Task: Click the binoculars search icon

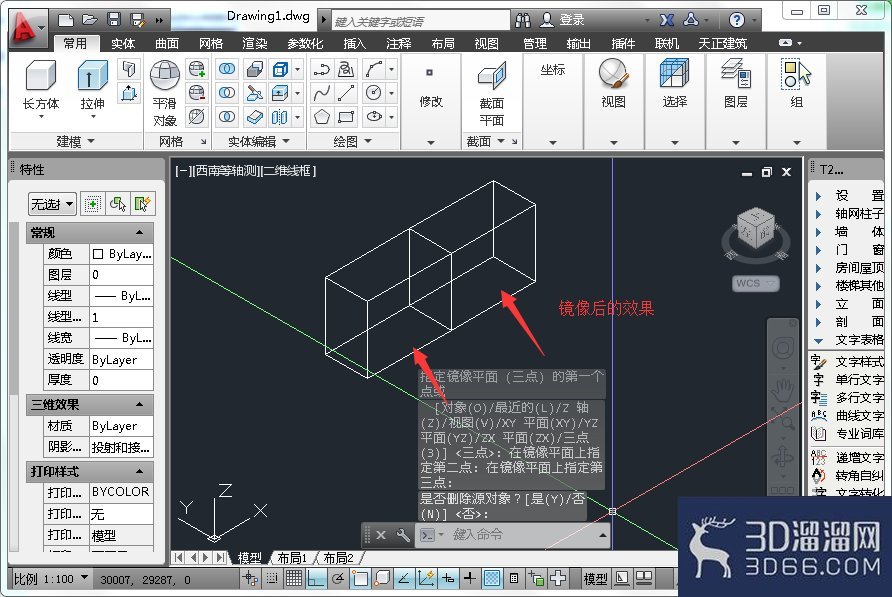Action: click(x=523, y=20)
